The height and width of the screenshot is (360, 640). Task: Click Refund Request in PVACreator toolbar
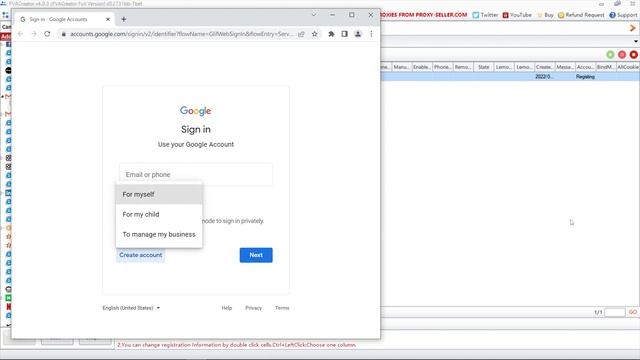581,15
